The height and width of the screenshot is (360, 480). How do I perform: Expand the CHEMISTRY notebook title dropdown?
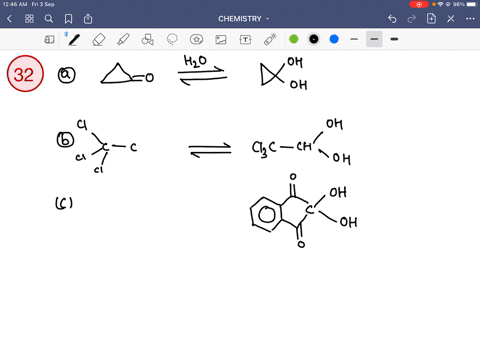244,19
